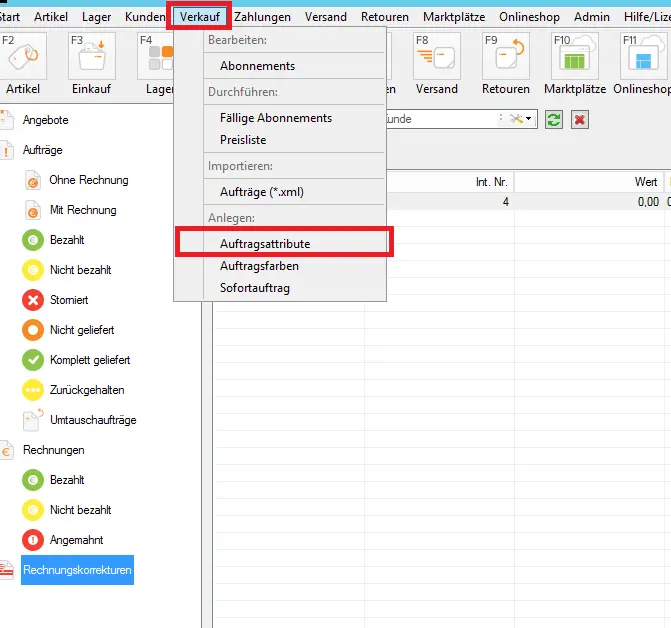The width and height of the screenshot is (671, 628).
Task: Select Angemahnt invoices filter
Action: [x=76, y=539]
